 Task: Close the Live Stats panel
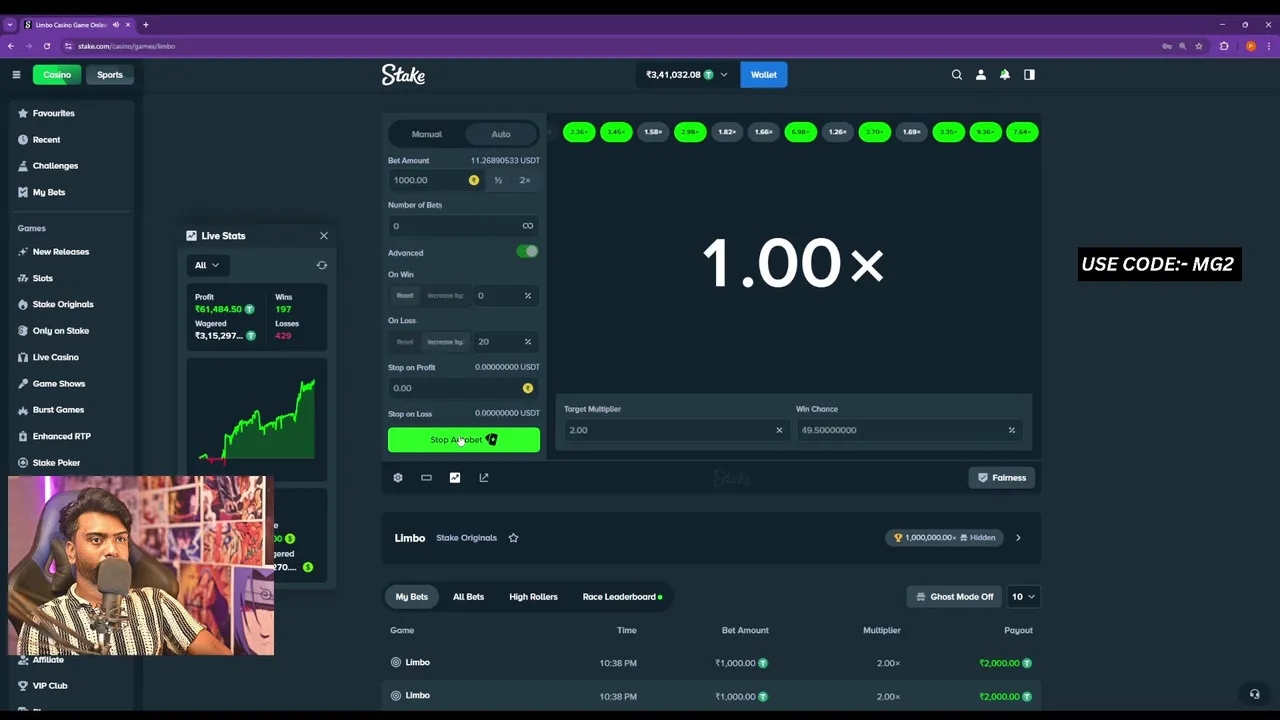pos(324,236)
